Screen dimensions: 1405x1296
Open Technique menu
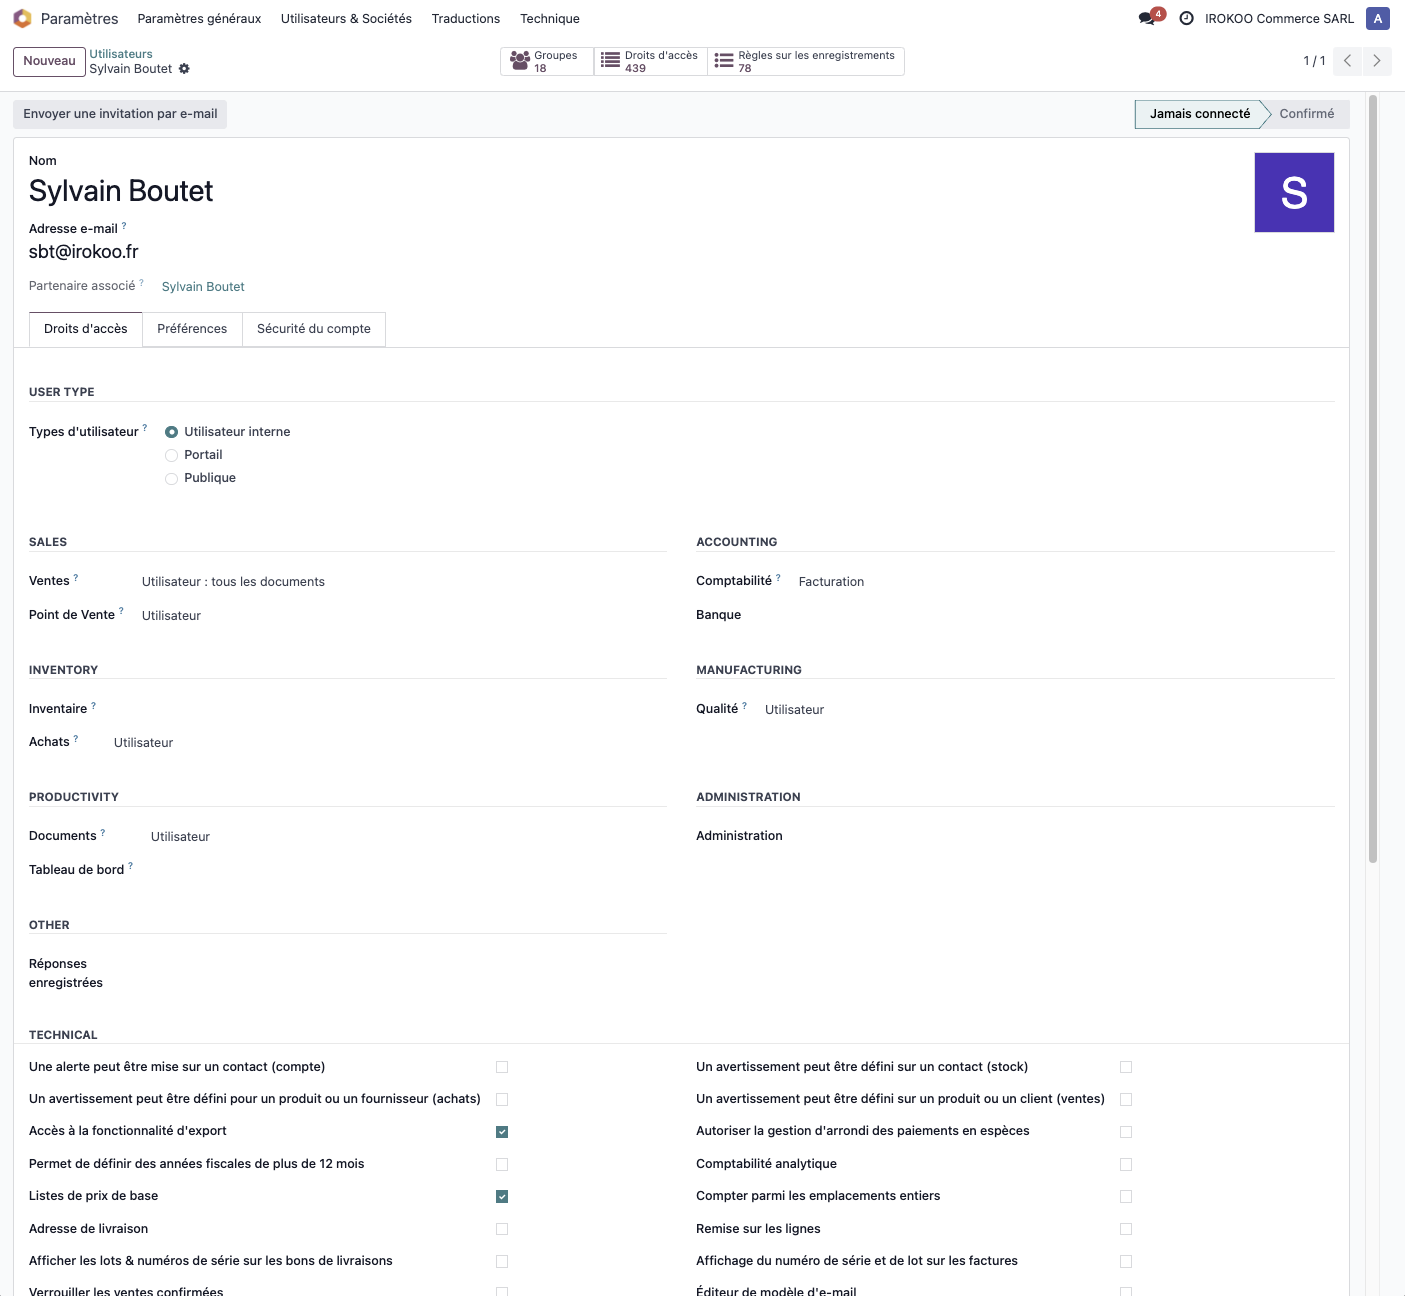549,18
